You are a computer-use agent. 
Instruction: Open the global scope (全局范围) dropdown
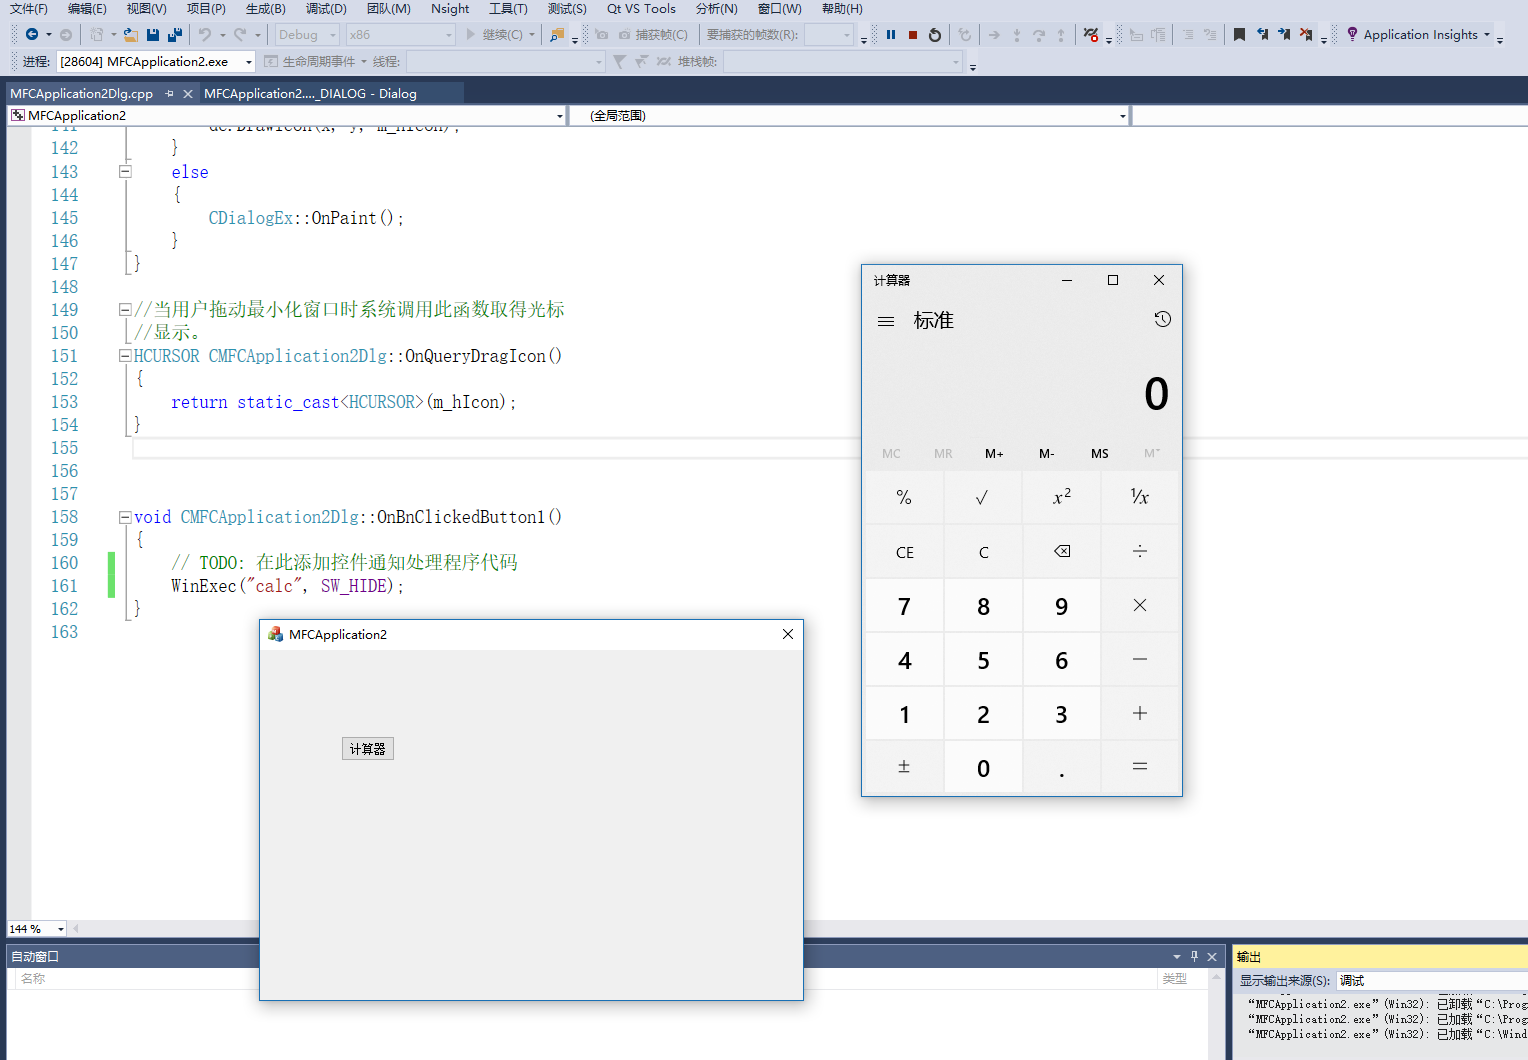(x=1123, y=116)
